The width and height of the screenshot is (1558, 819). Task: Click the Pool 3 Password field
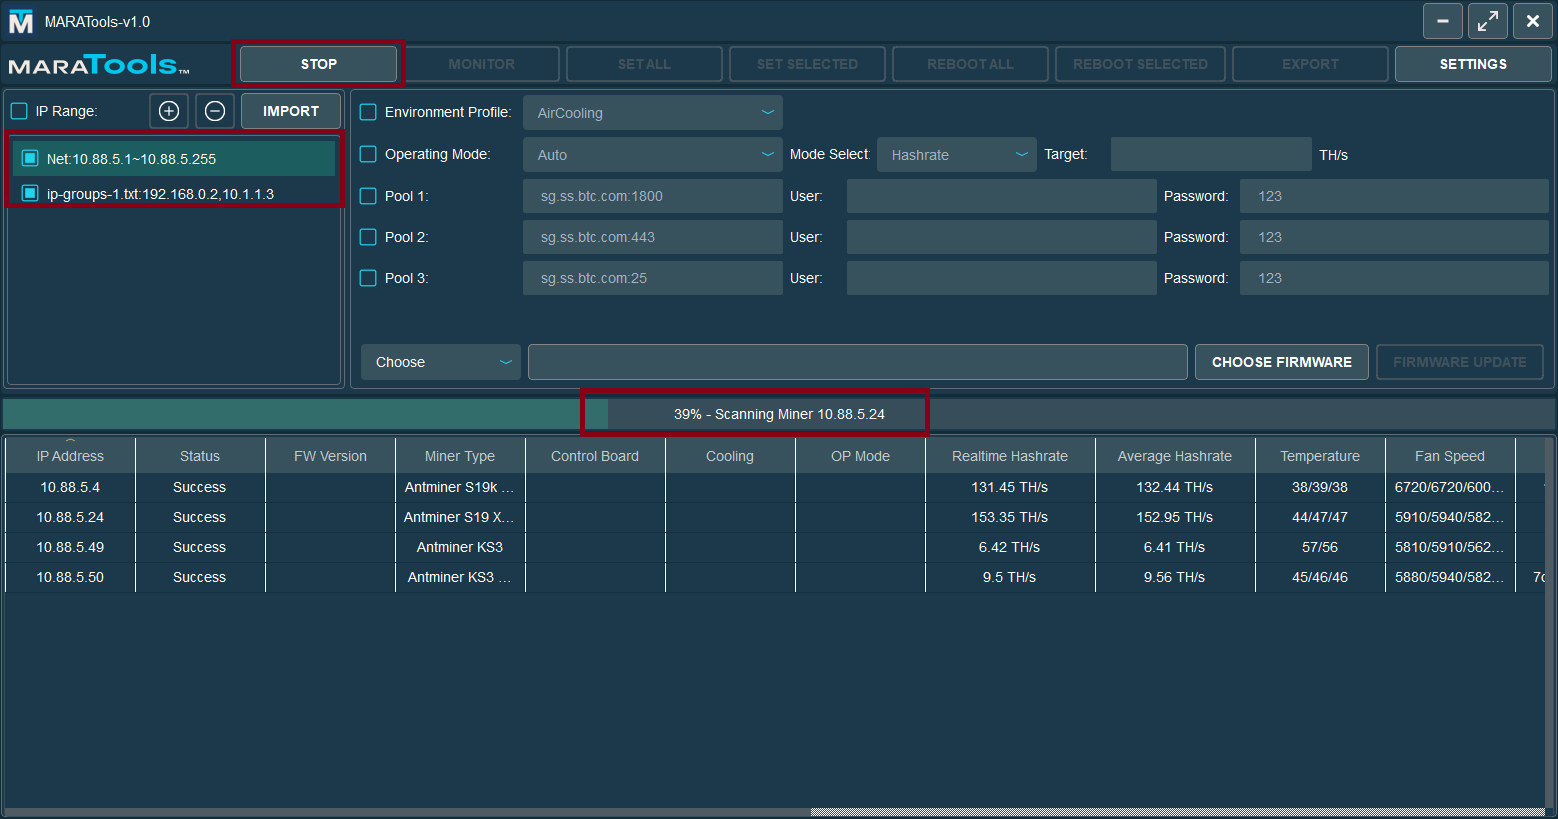1394,278
